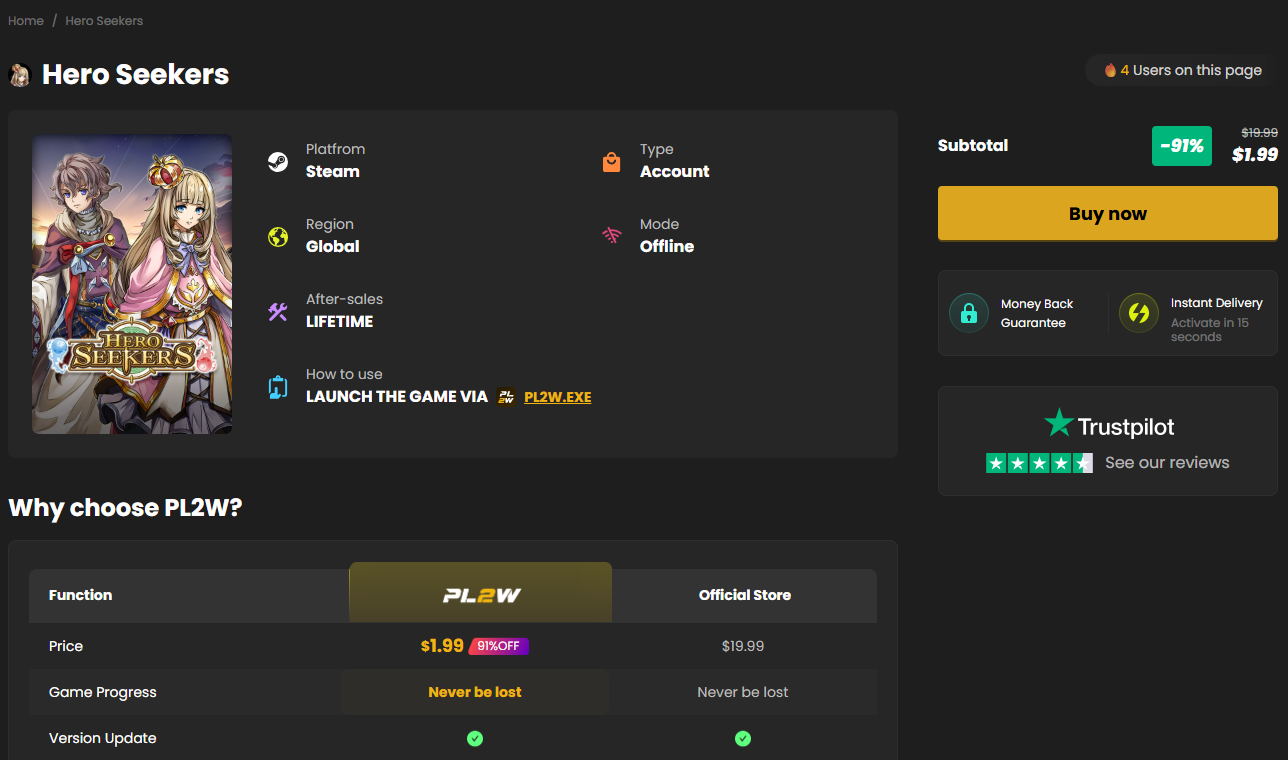Select the Official Store column header
Image resolution: width=1288 pixels, height=760 pixels.
click(744, 595)
